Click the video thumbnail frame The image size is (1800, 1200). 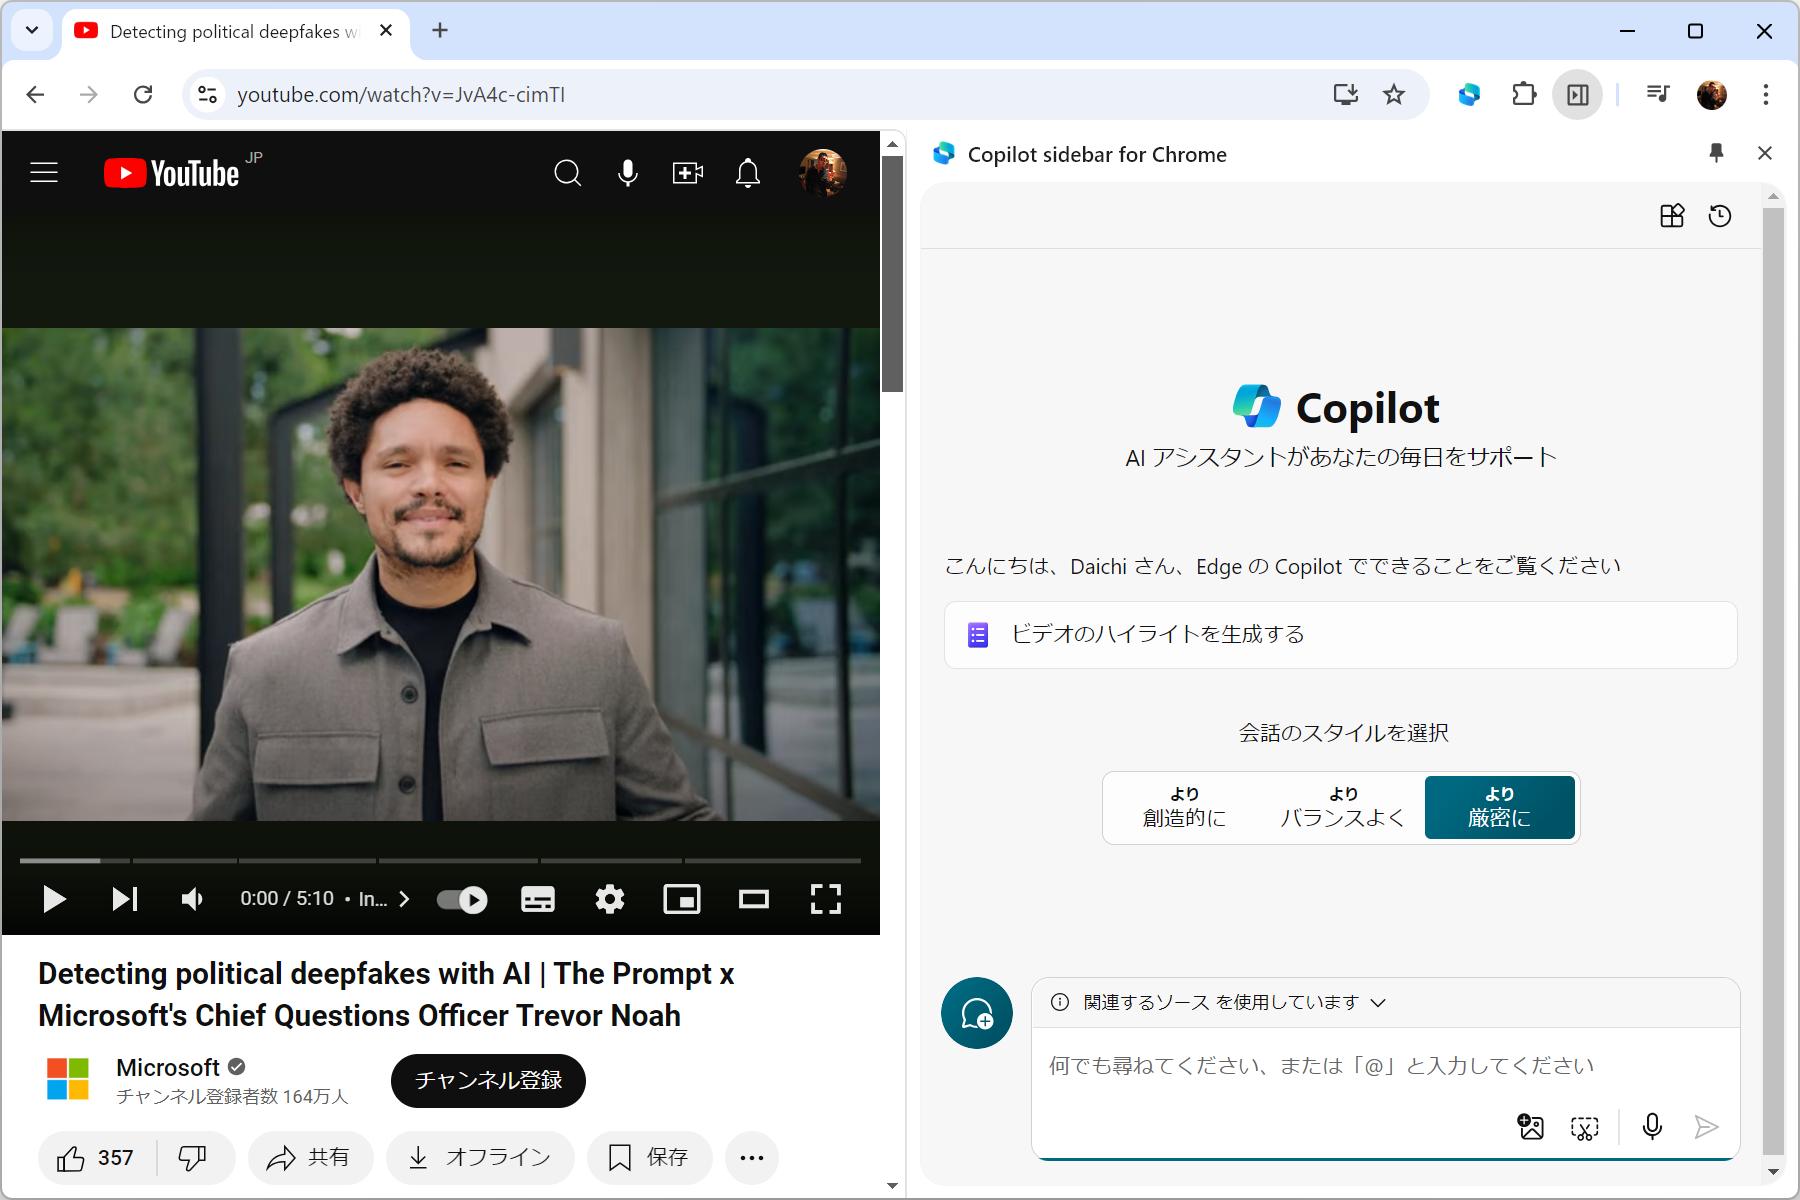click(440, 574)
